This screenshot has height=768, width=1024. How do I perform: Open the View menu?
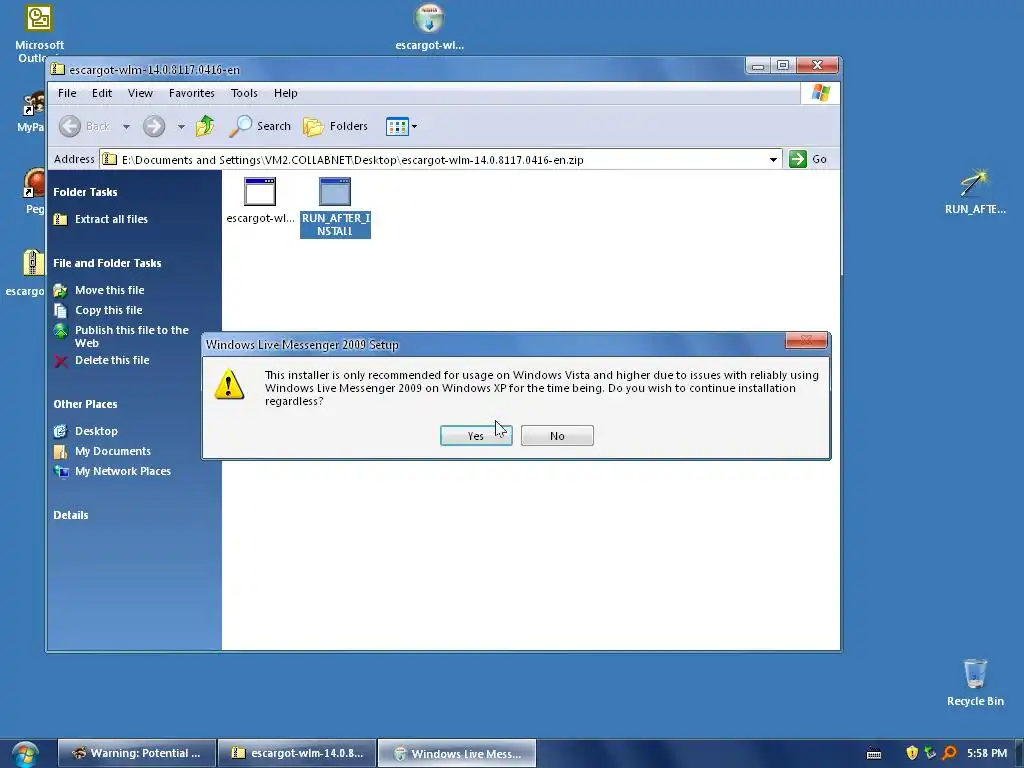(x=140, y=93)
